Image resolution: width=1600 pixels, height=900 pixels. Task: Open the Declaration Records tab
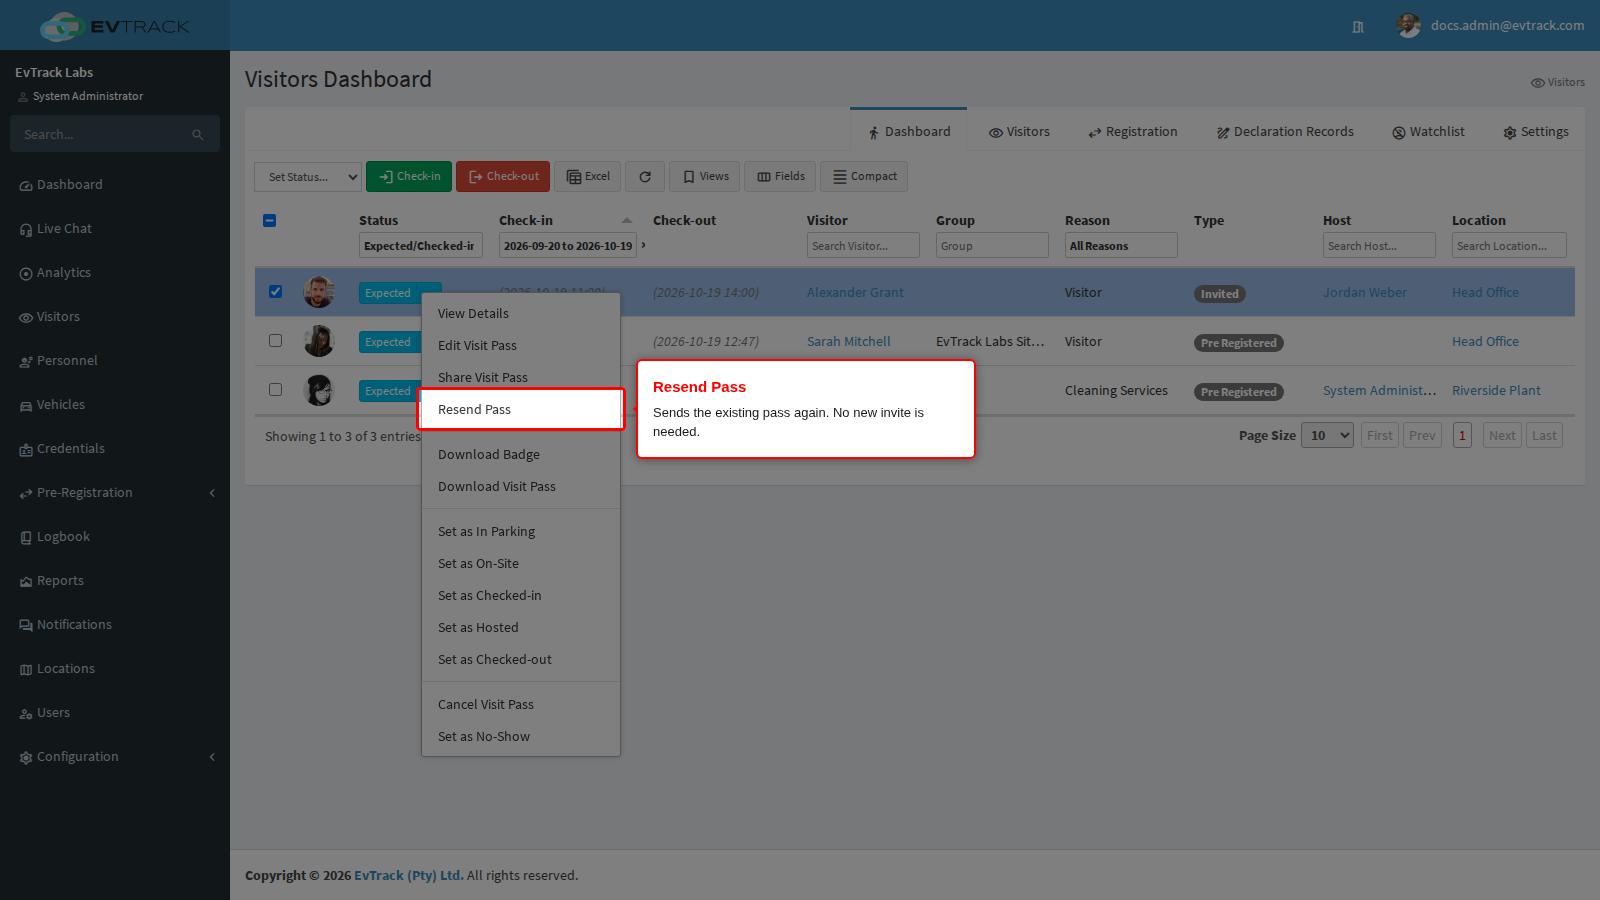click(1285, 132)
